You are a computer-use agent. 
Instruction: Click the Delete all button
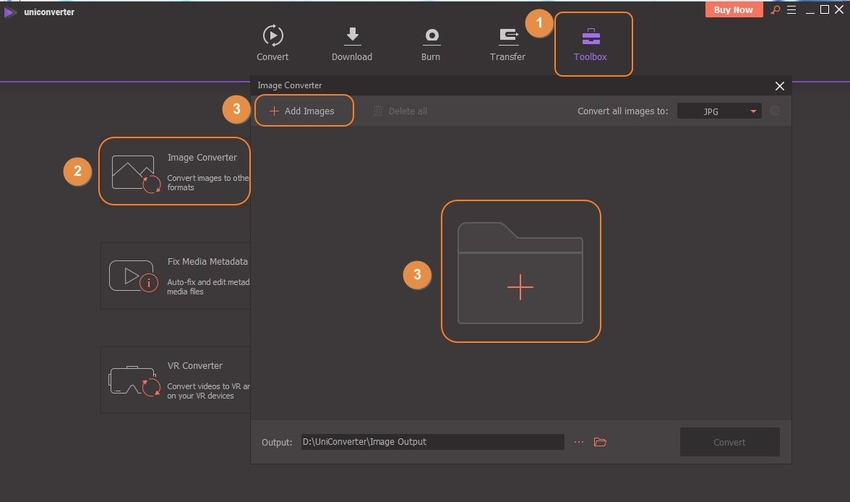pos(399,111)
